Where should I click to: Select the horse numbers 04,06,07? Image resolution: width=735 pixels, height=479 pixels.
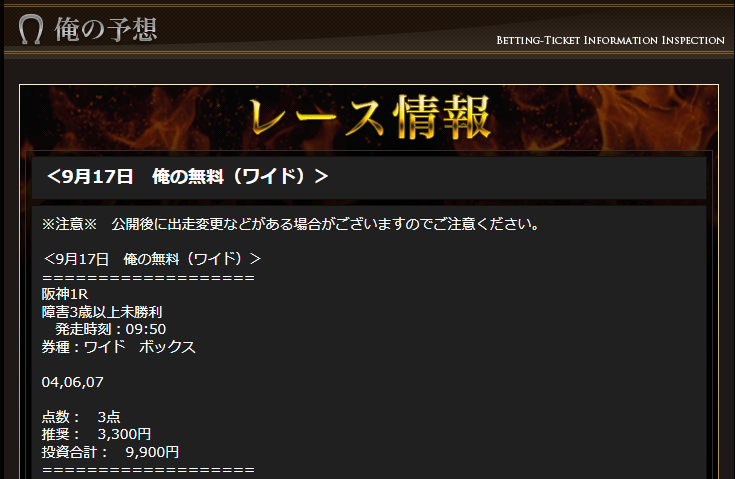click(73, 382)
